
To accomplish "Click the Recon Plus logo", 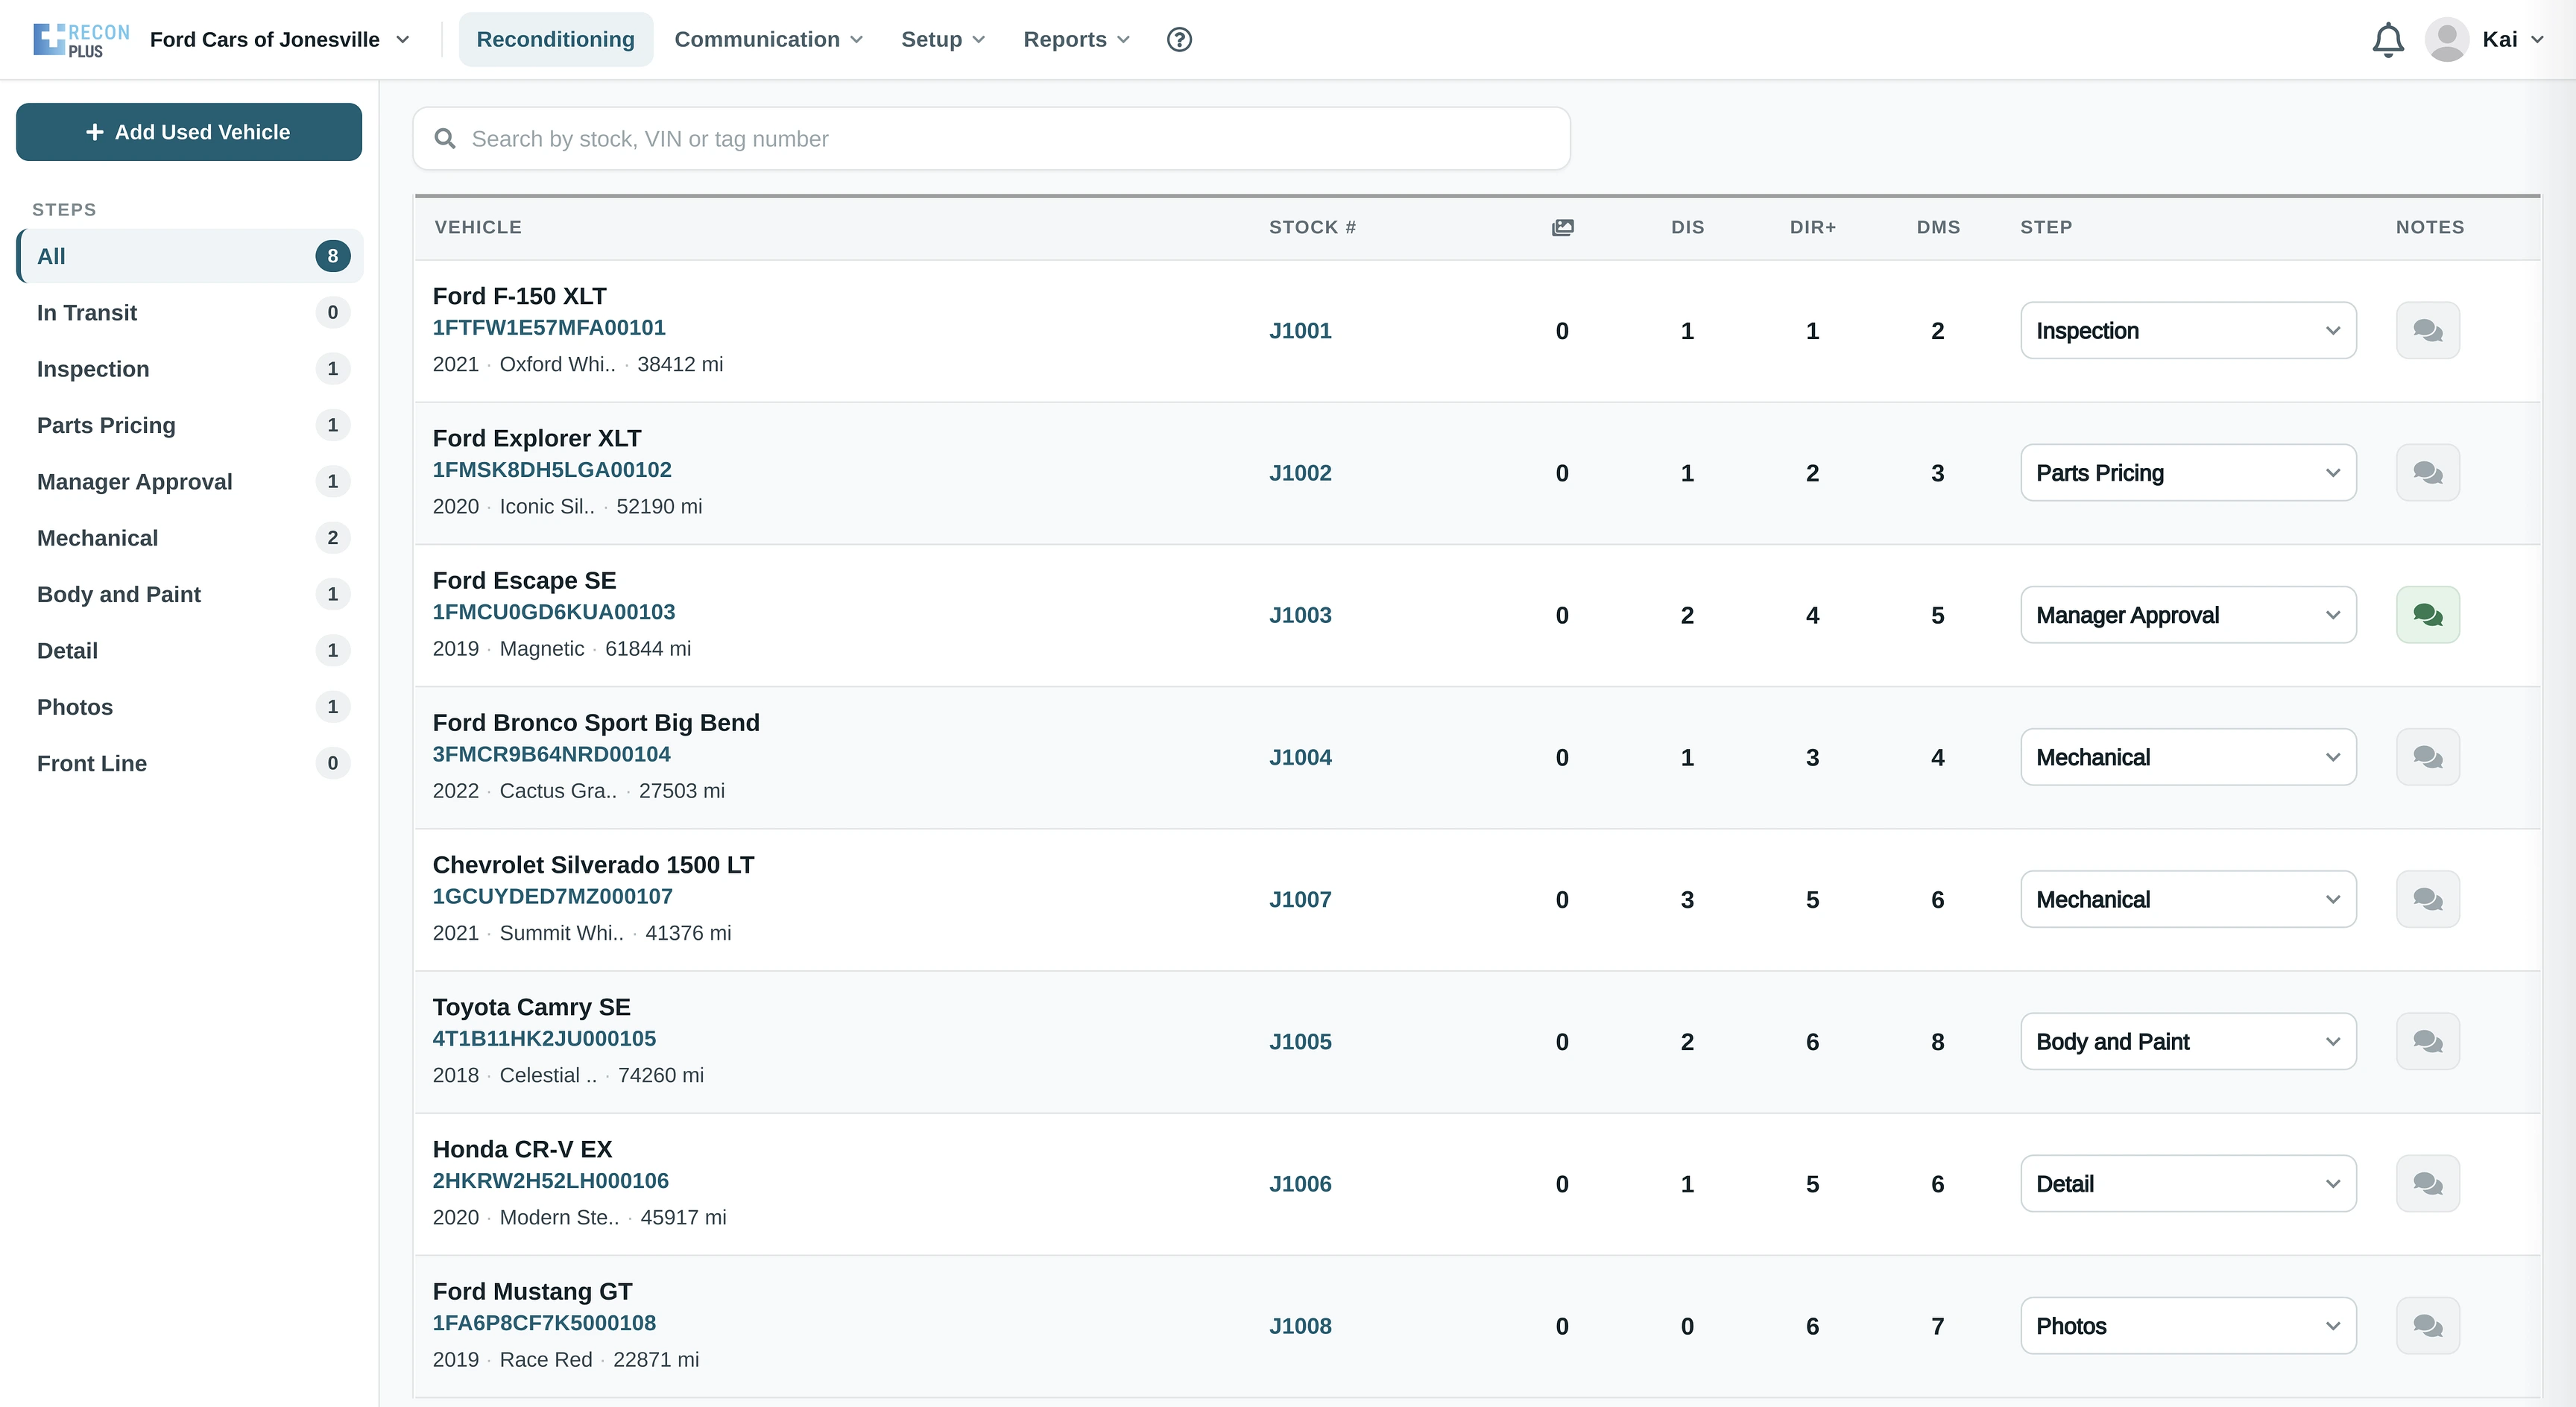I will (x=81, y=40).
